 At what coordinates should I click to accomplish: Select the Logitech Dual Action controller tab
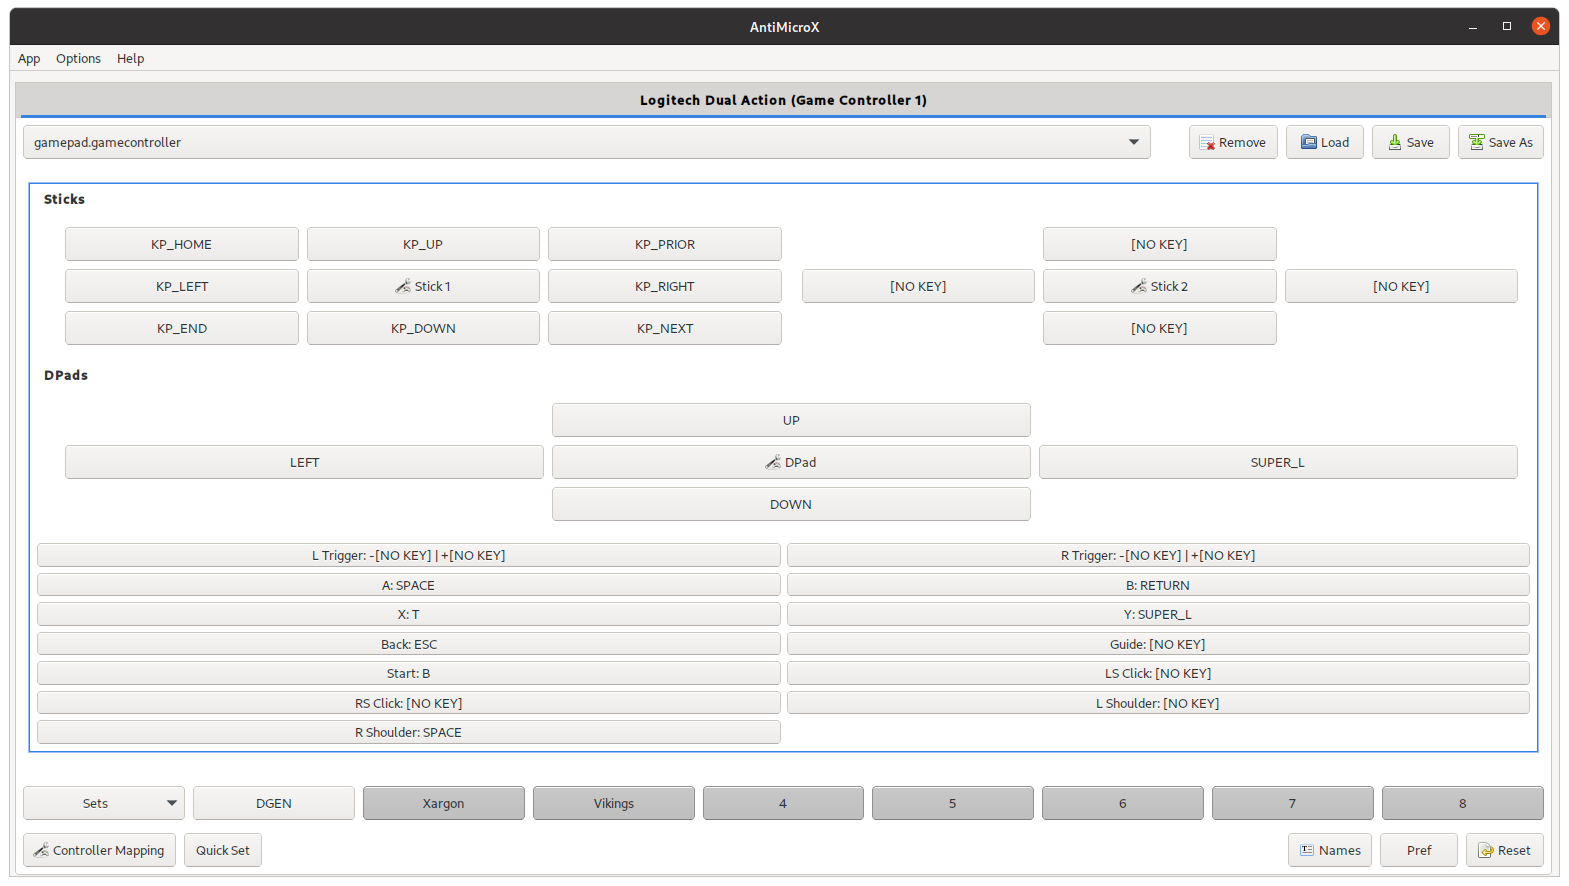point(783,100)
